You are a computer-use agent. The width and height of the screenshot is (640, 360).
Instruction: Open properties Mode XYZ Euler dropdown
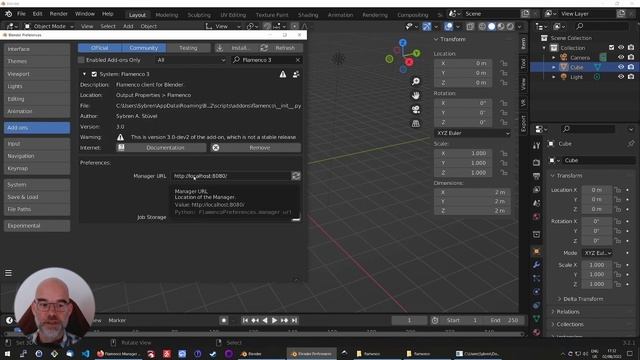597,253
